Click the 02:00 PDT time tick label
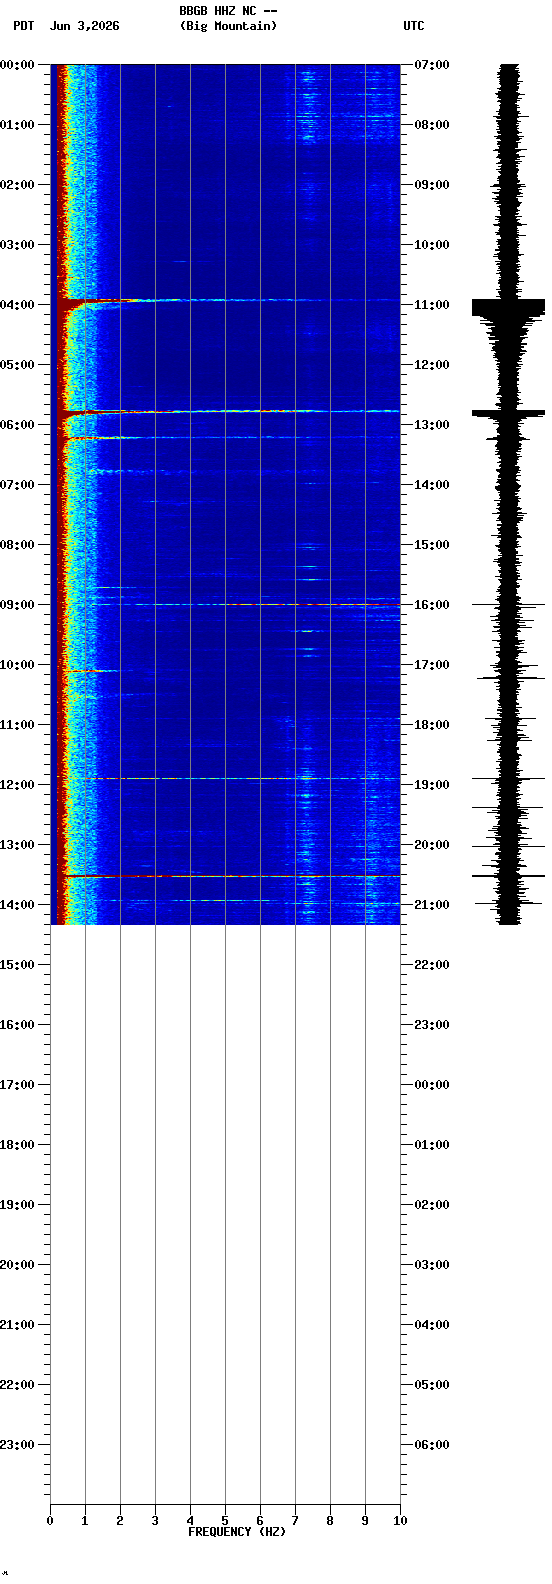552x1584 pixels. coord(17,185)
